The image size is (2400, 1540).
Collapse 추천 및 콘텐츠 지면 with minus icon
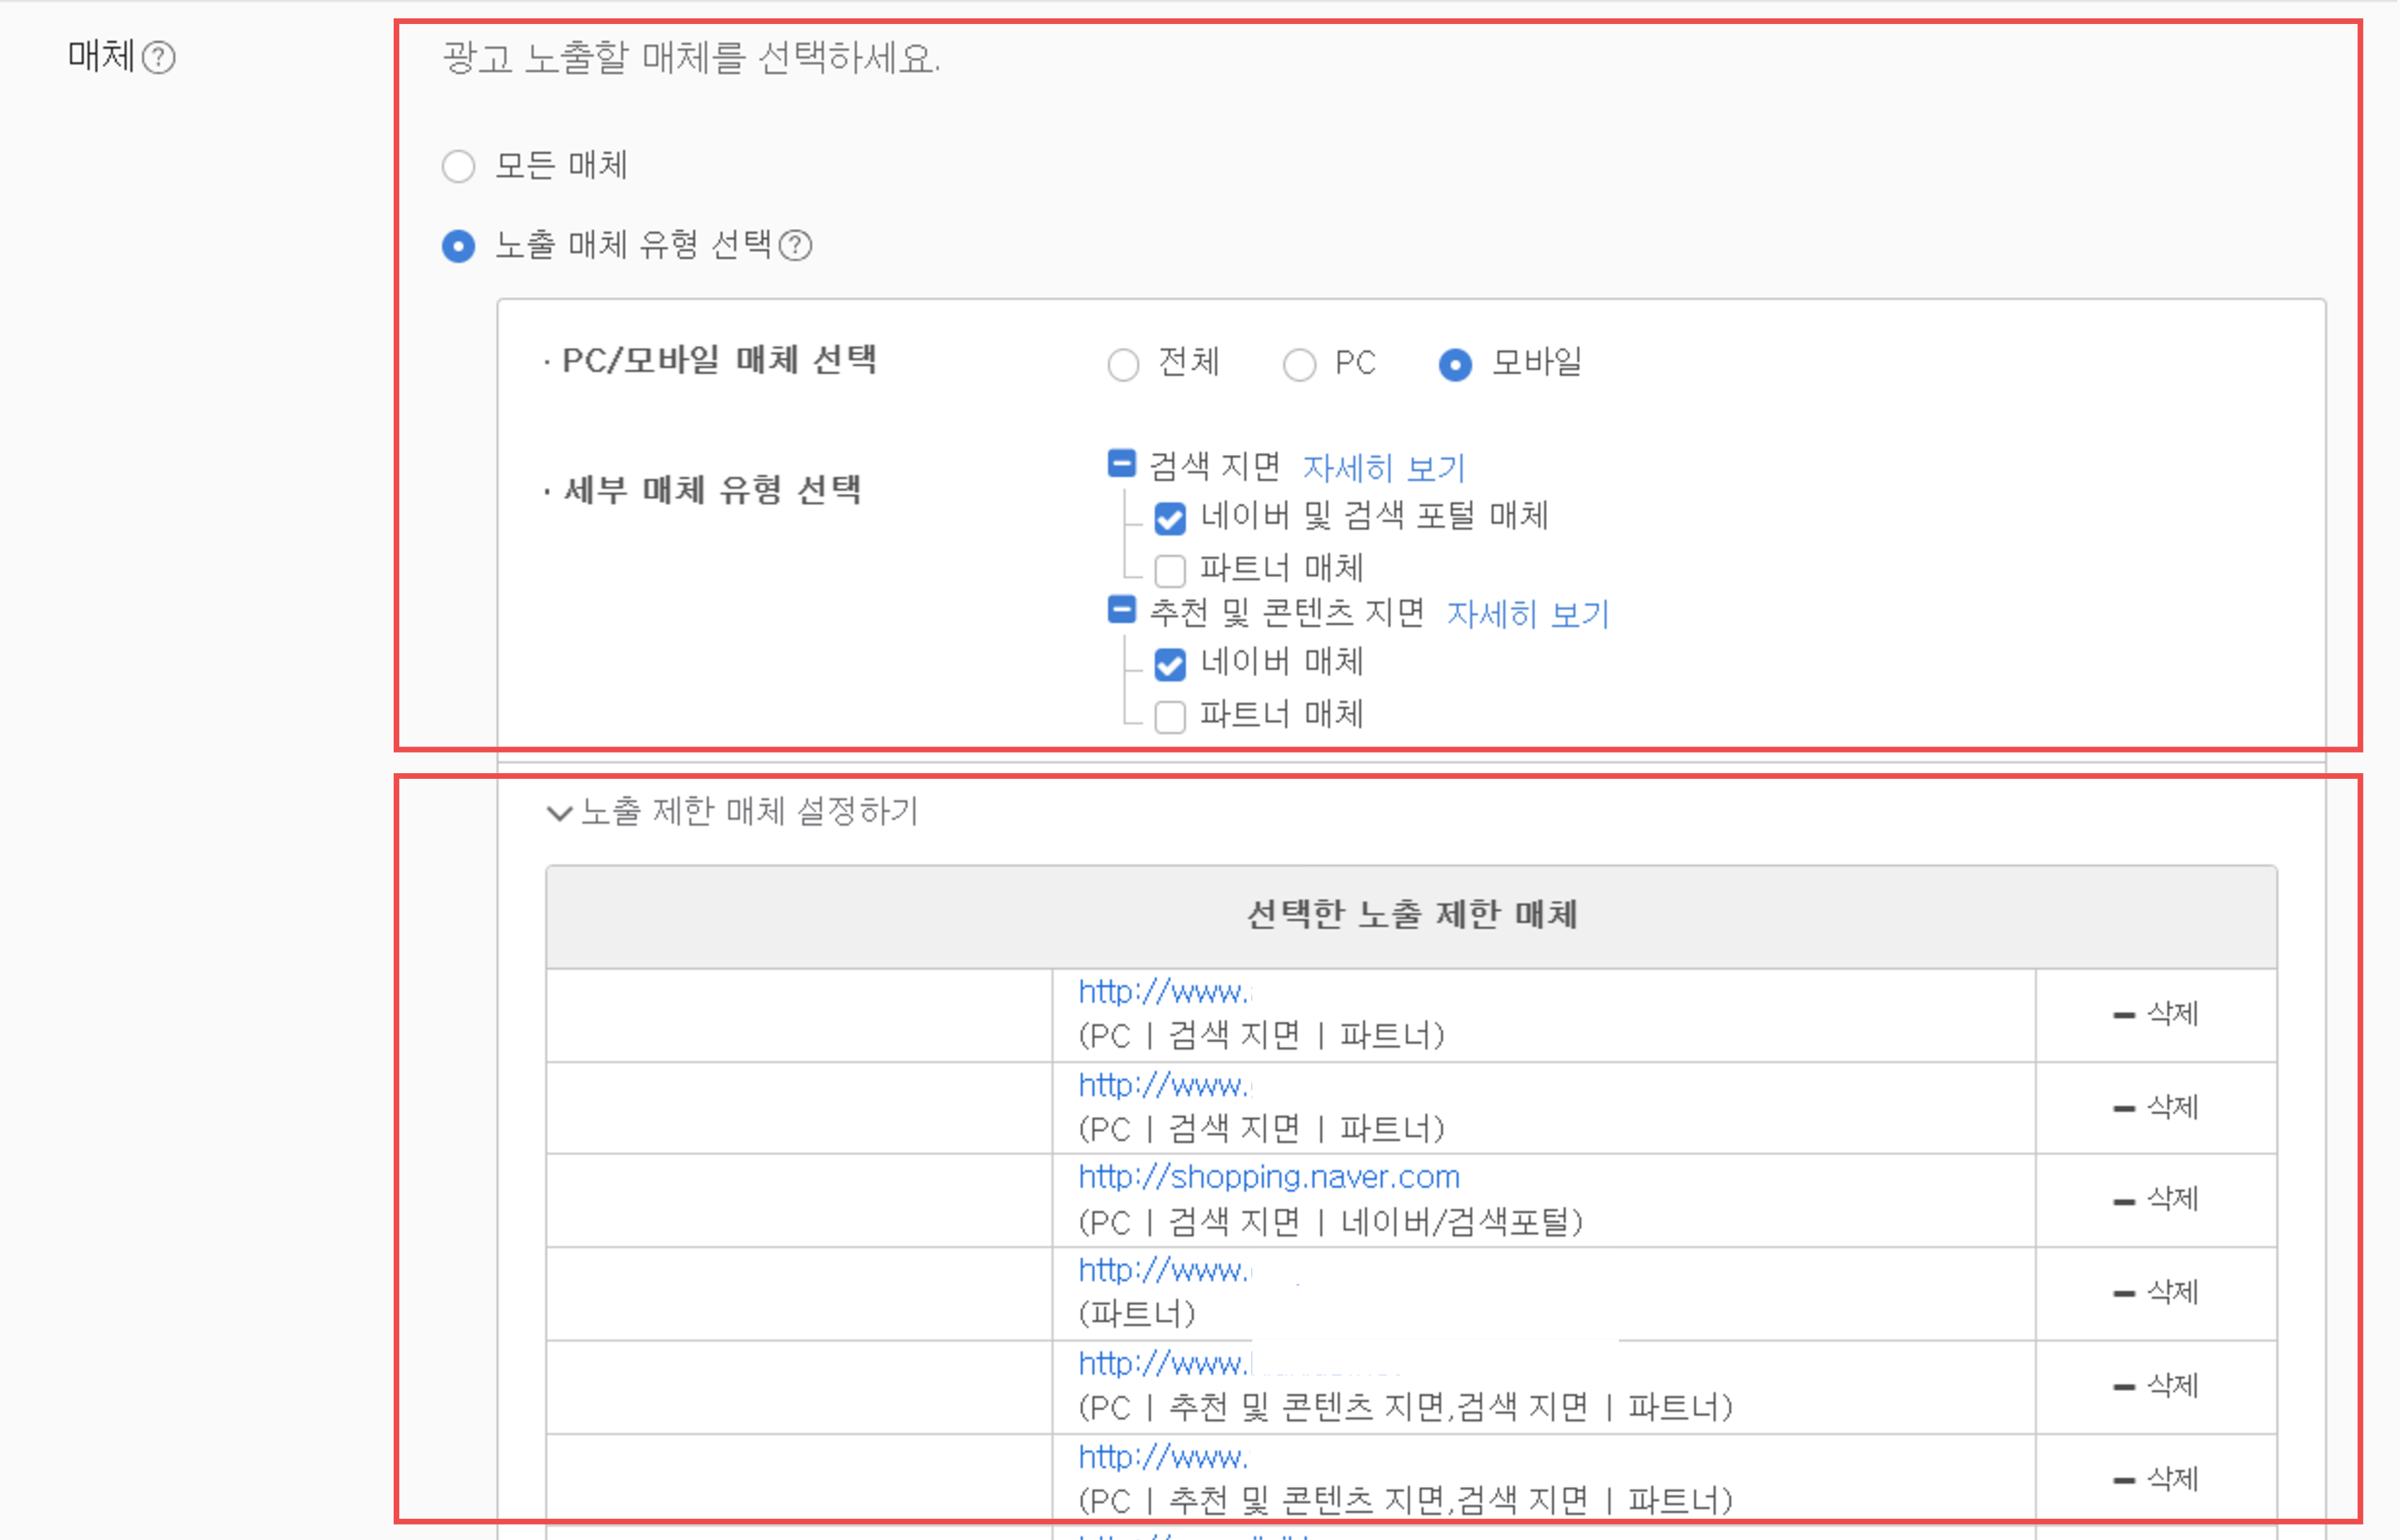(1121, 611)
